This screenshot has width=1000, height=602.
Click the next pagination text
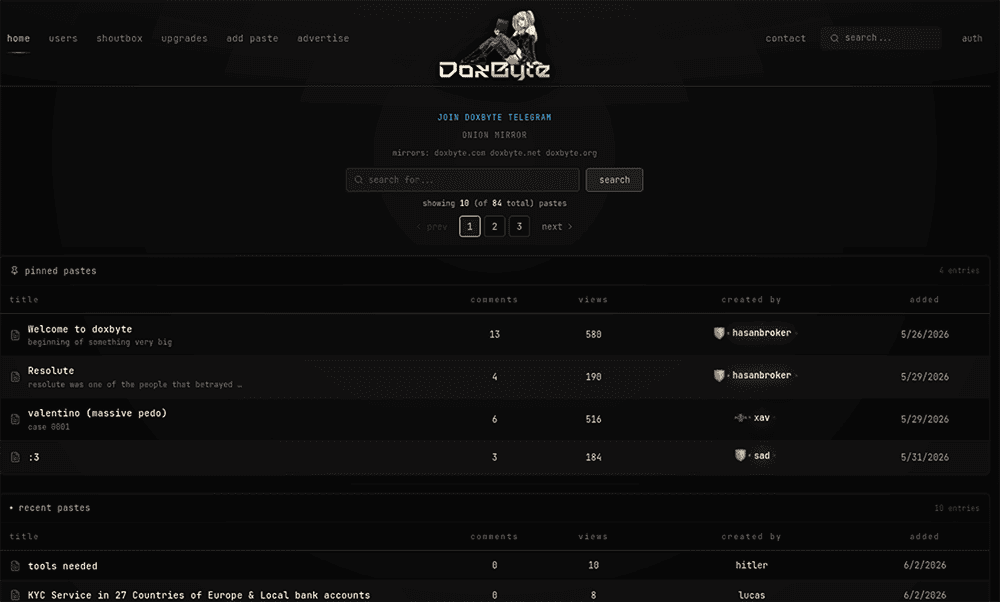point(552,226)
